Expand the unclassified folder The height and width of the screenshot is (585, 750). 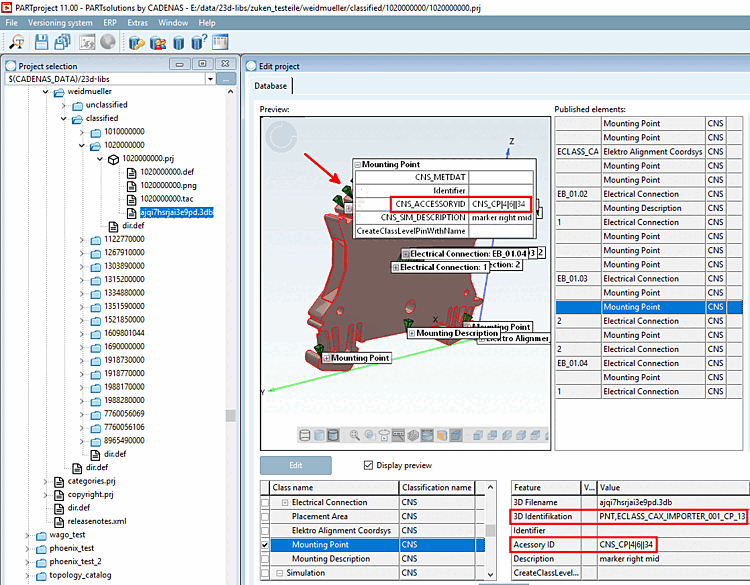coord(64,105)
